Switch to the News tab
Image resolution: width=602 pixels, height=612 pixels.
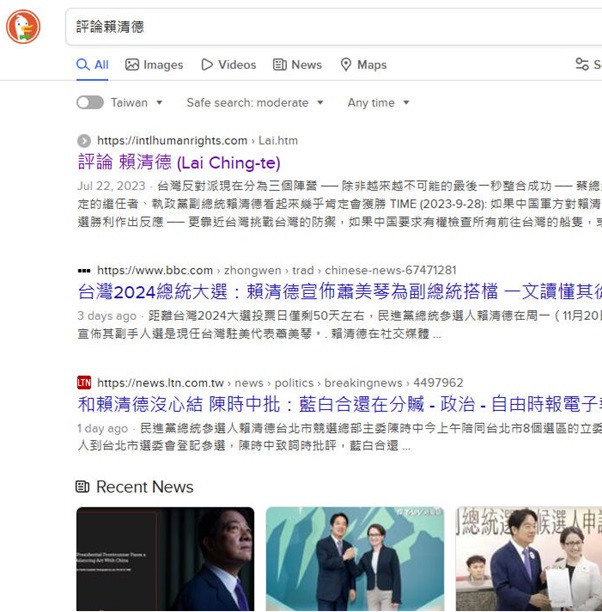pos(297,64)
